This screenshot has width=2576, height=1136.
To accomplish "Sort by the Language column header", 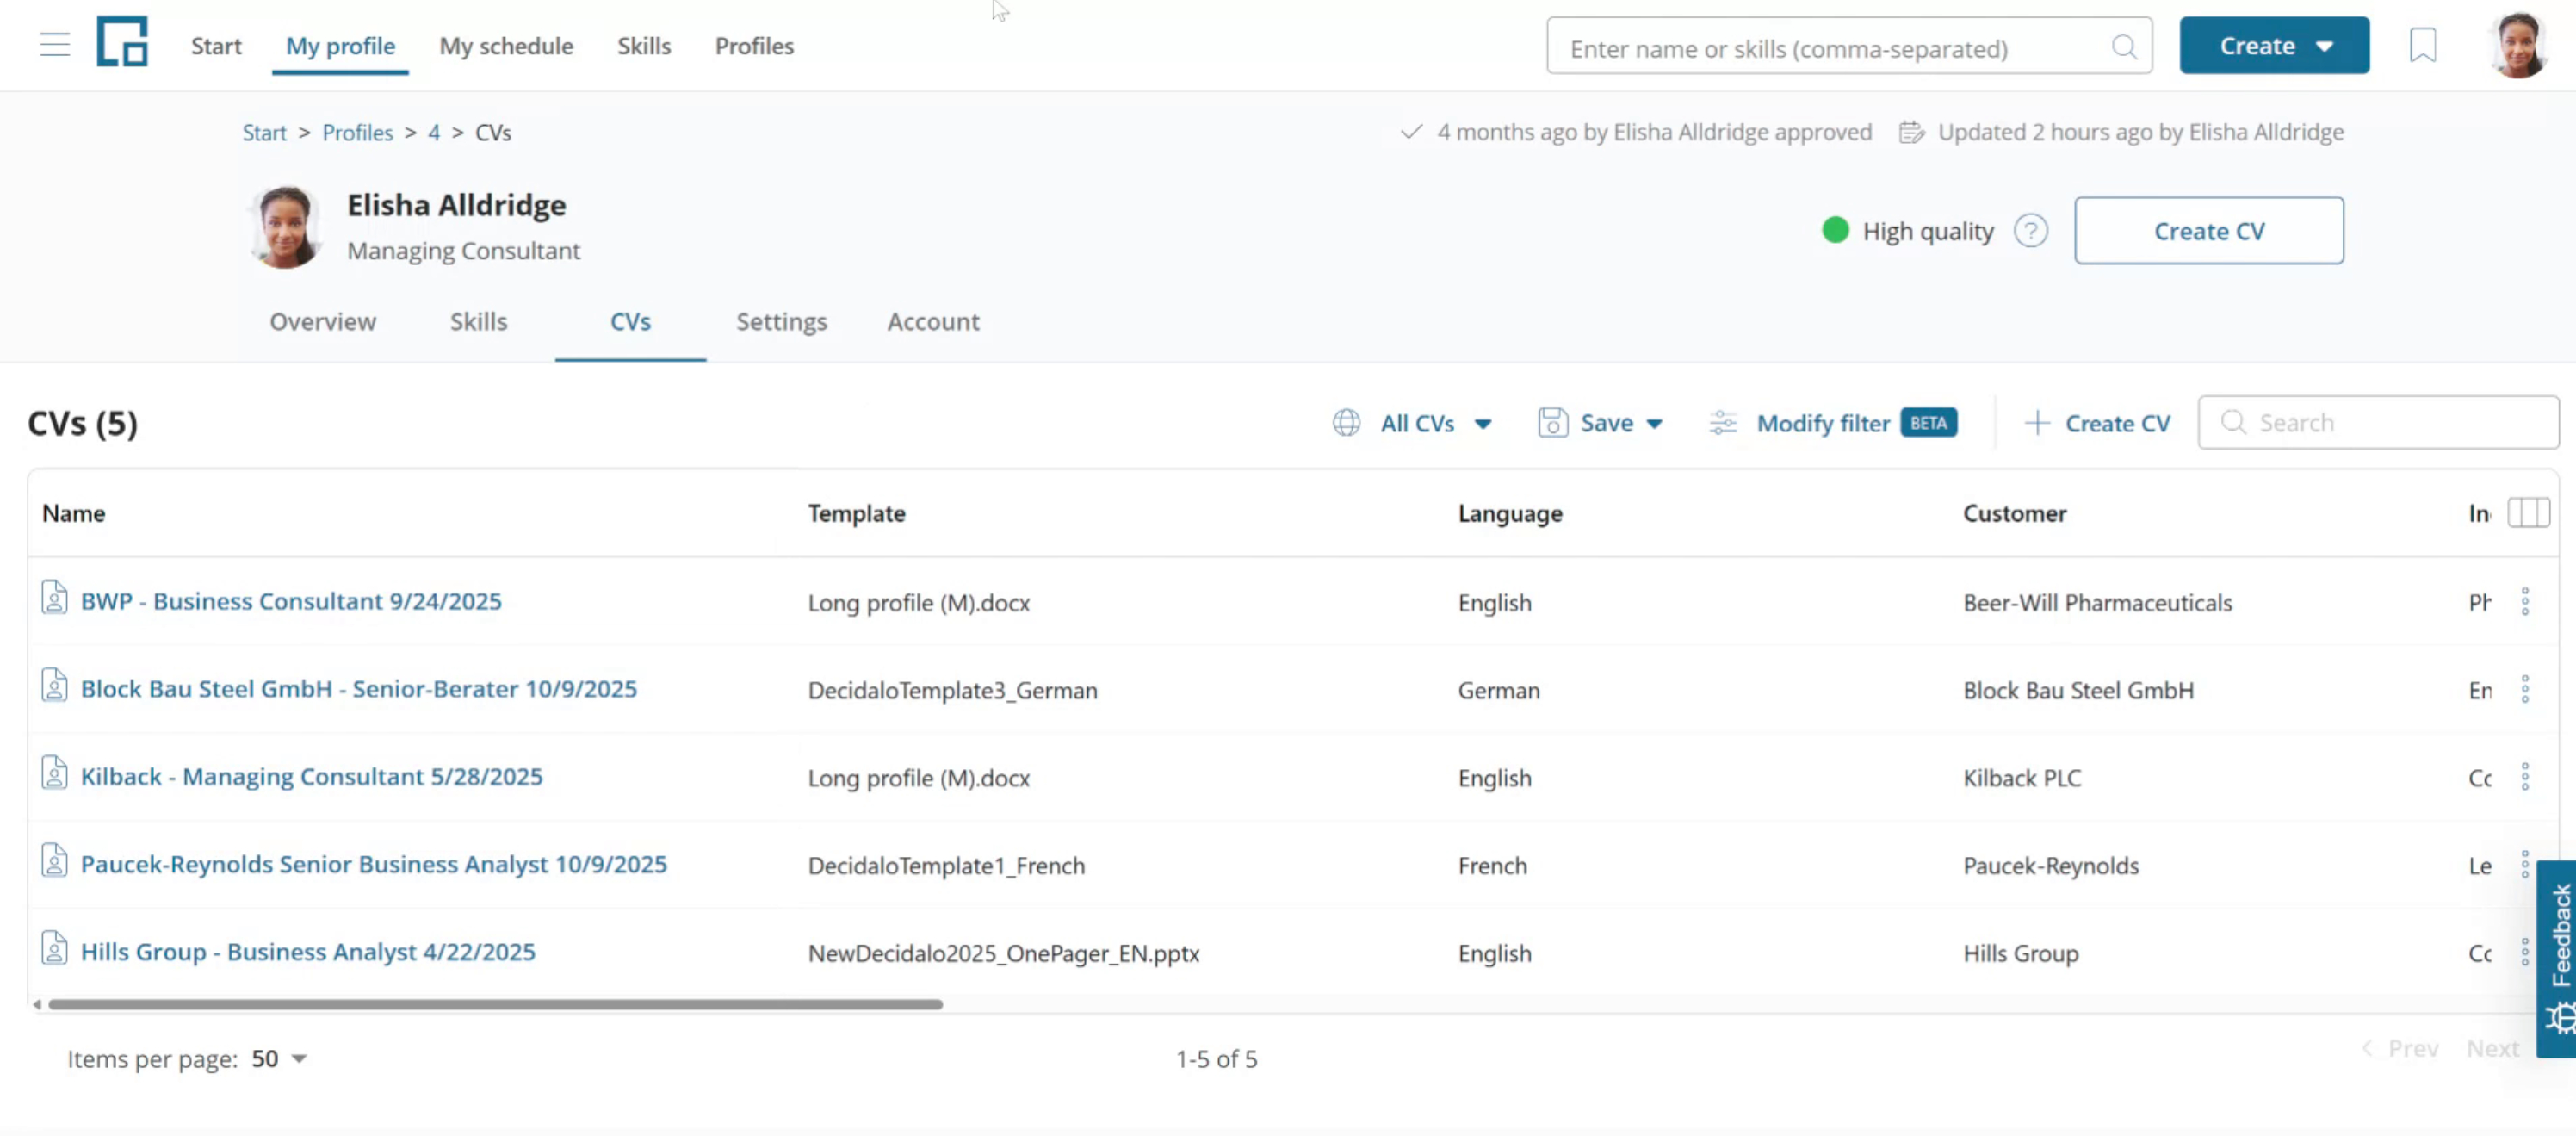I will coord(1510,513).
